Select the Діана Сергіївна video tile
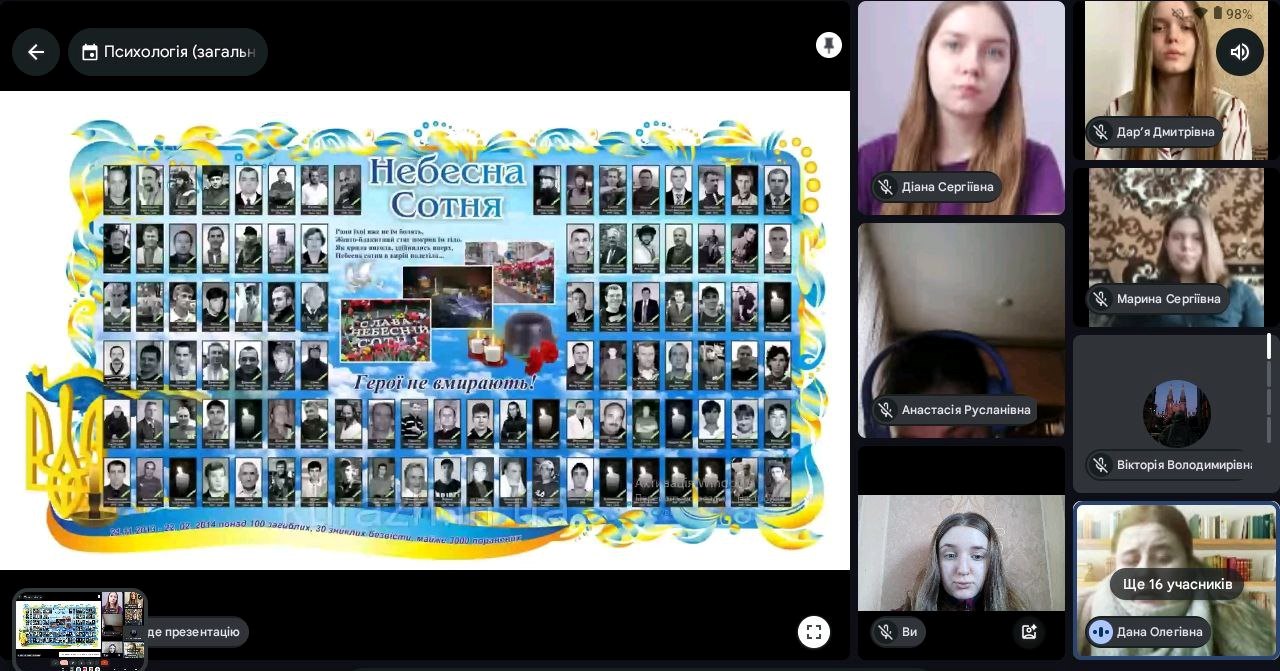 click(961, 108)
